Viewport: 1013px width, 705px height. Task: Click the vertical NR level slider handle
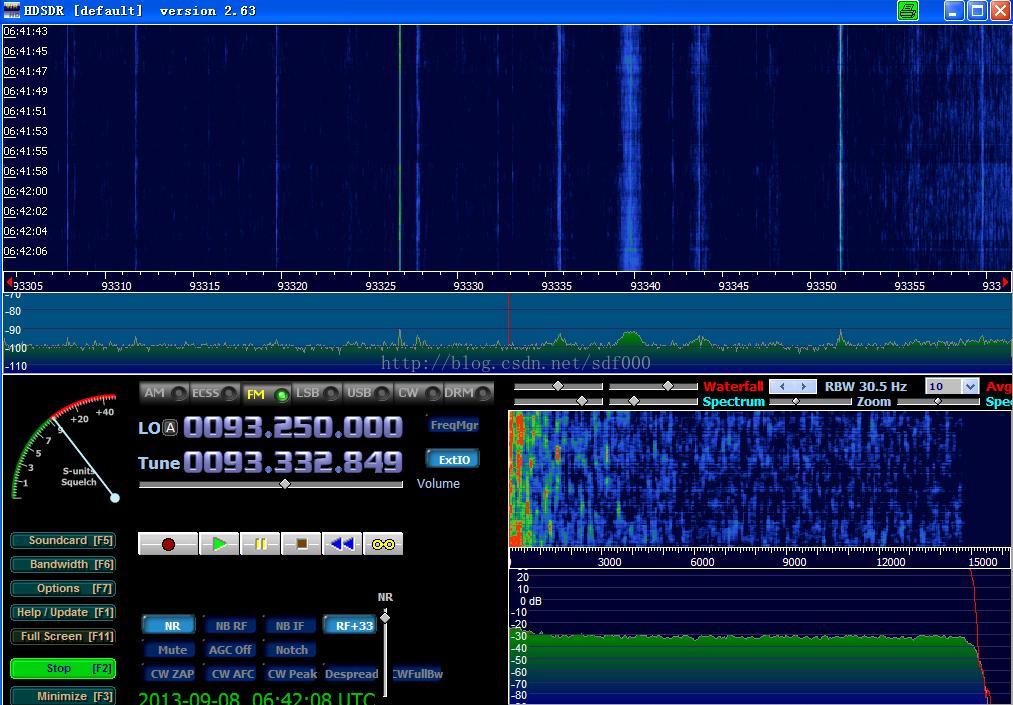click(x=385, y=617)
